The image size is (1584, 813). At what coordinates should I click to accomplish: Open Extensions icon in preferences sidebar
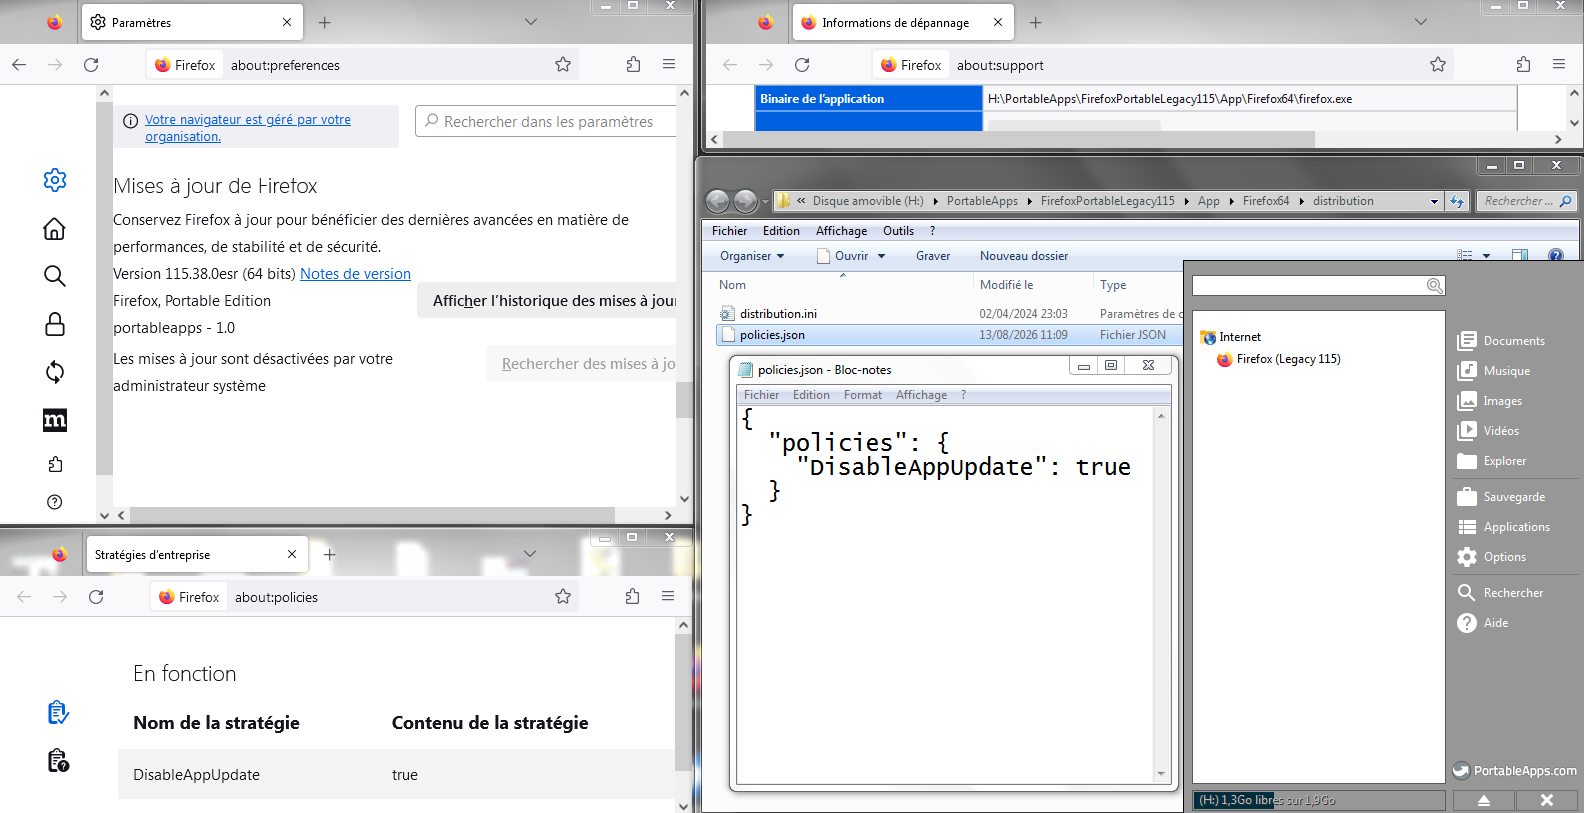[x=55, y=464]
